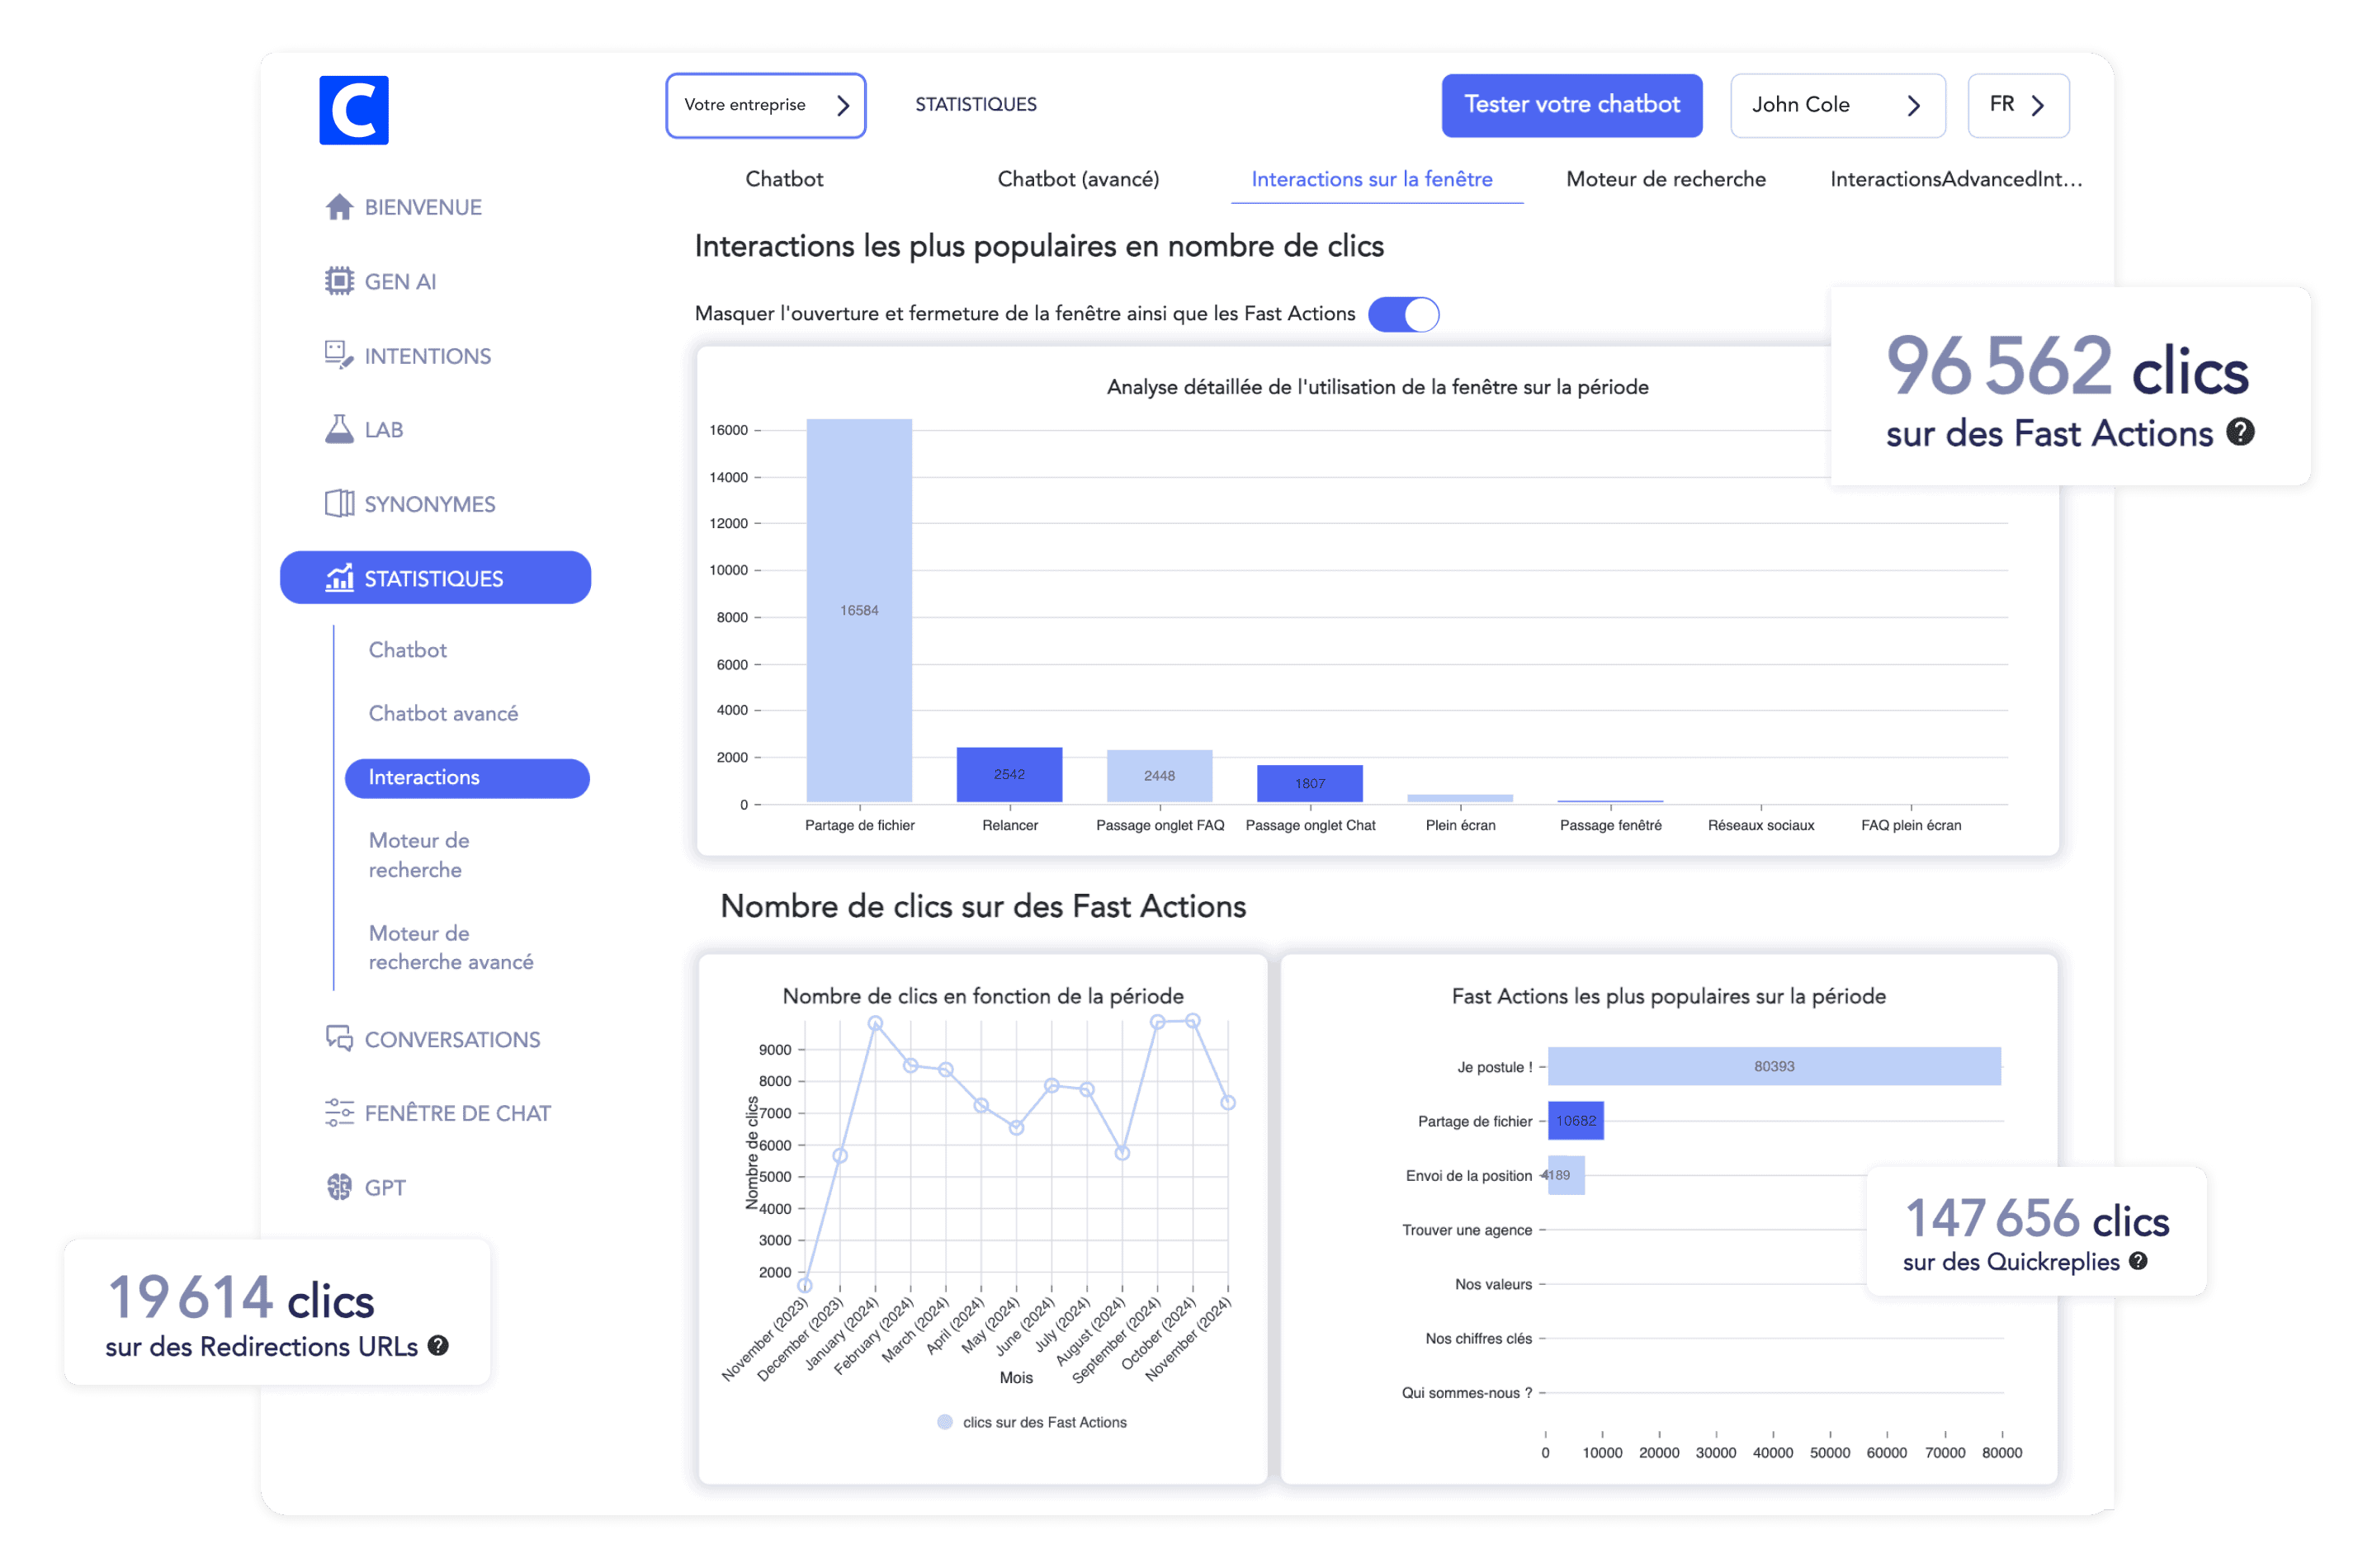Click the Partage de fichier 16584 bar
Viewport: 2377px width, 1568px height.
(x=859, y=610)
